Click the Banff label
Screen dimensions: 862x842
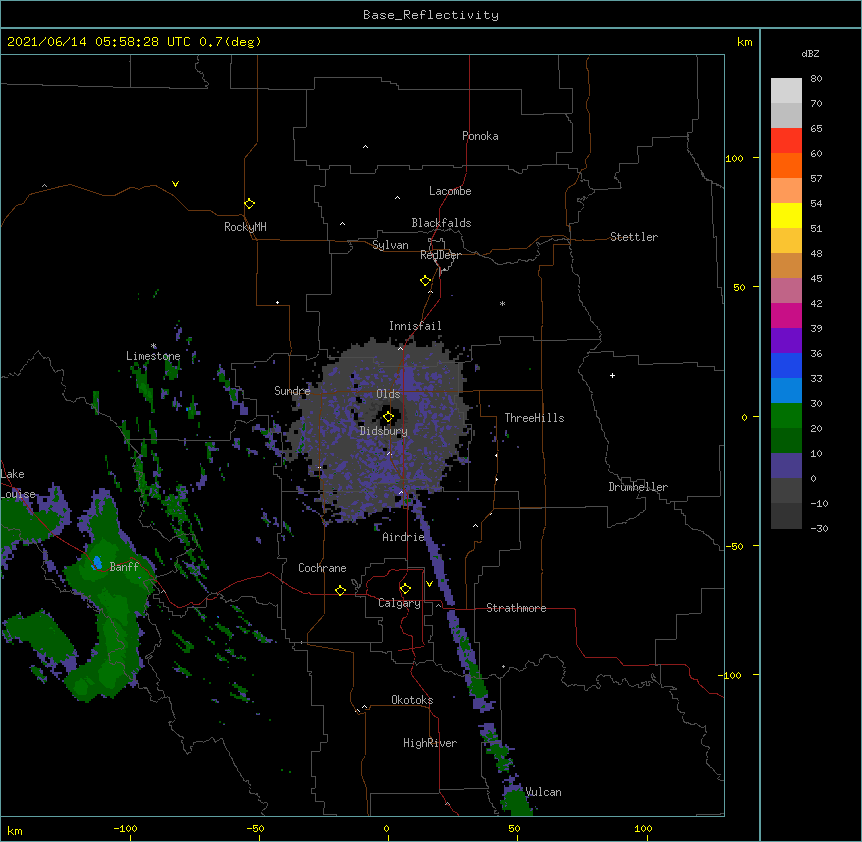(124, 567)
